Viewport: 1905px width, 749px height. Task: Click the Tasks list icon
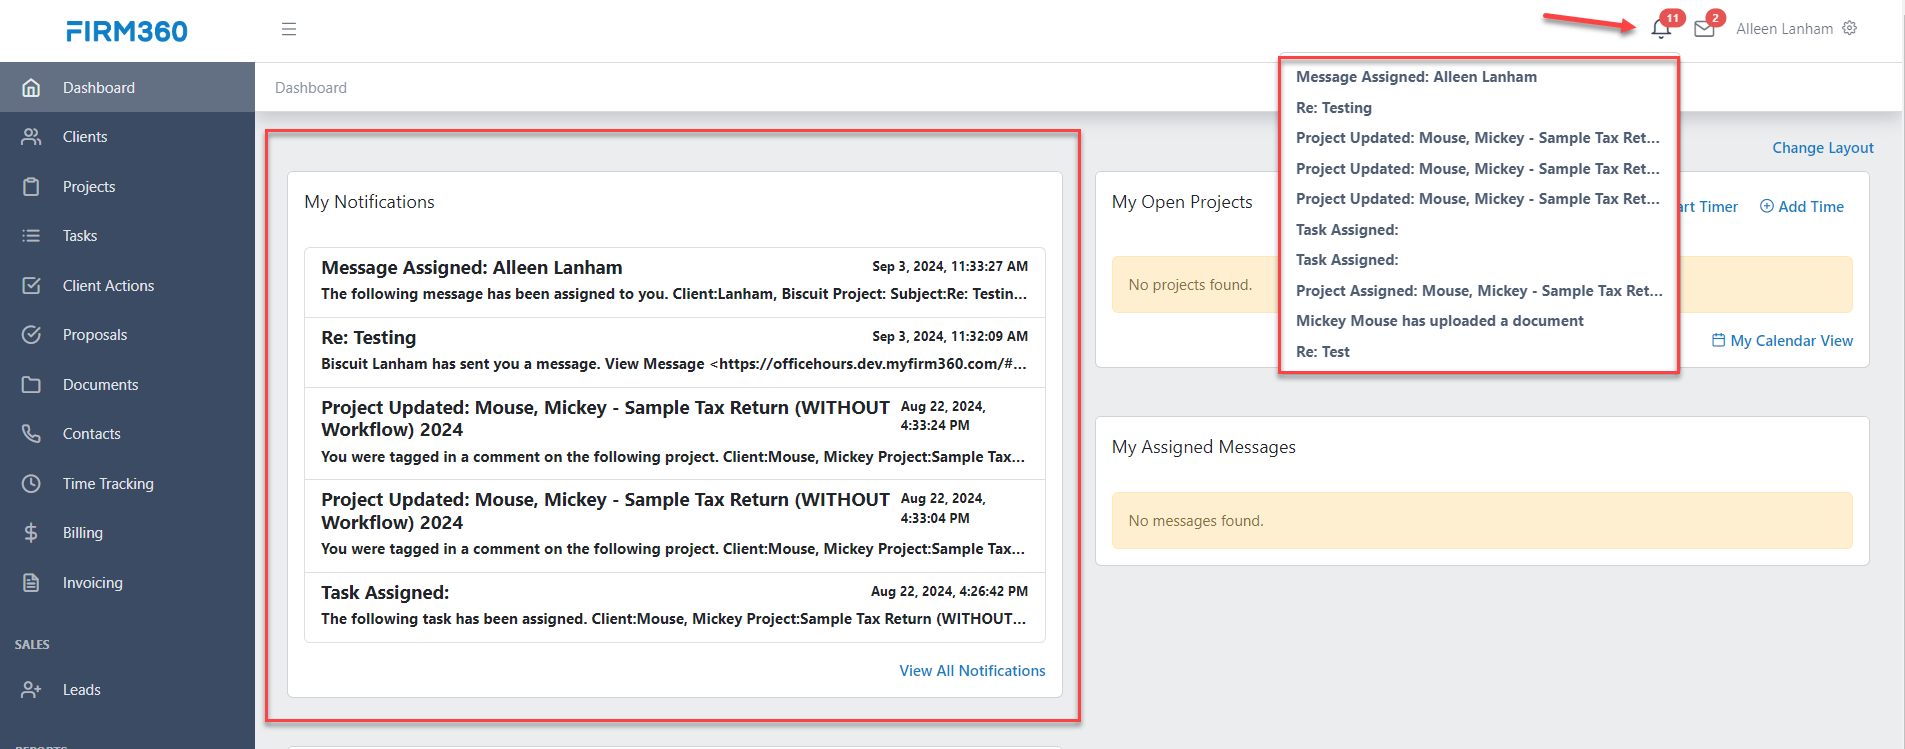click(x=31, y=236)
